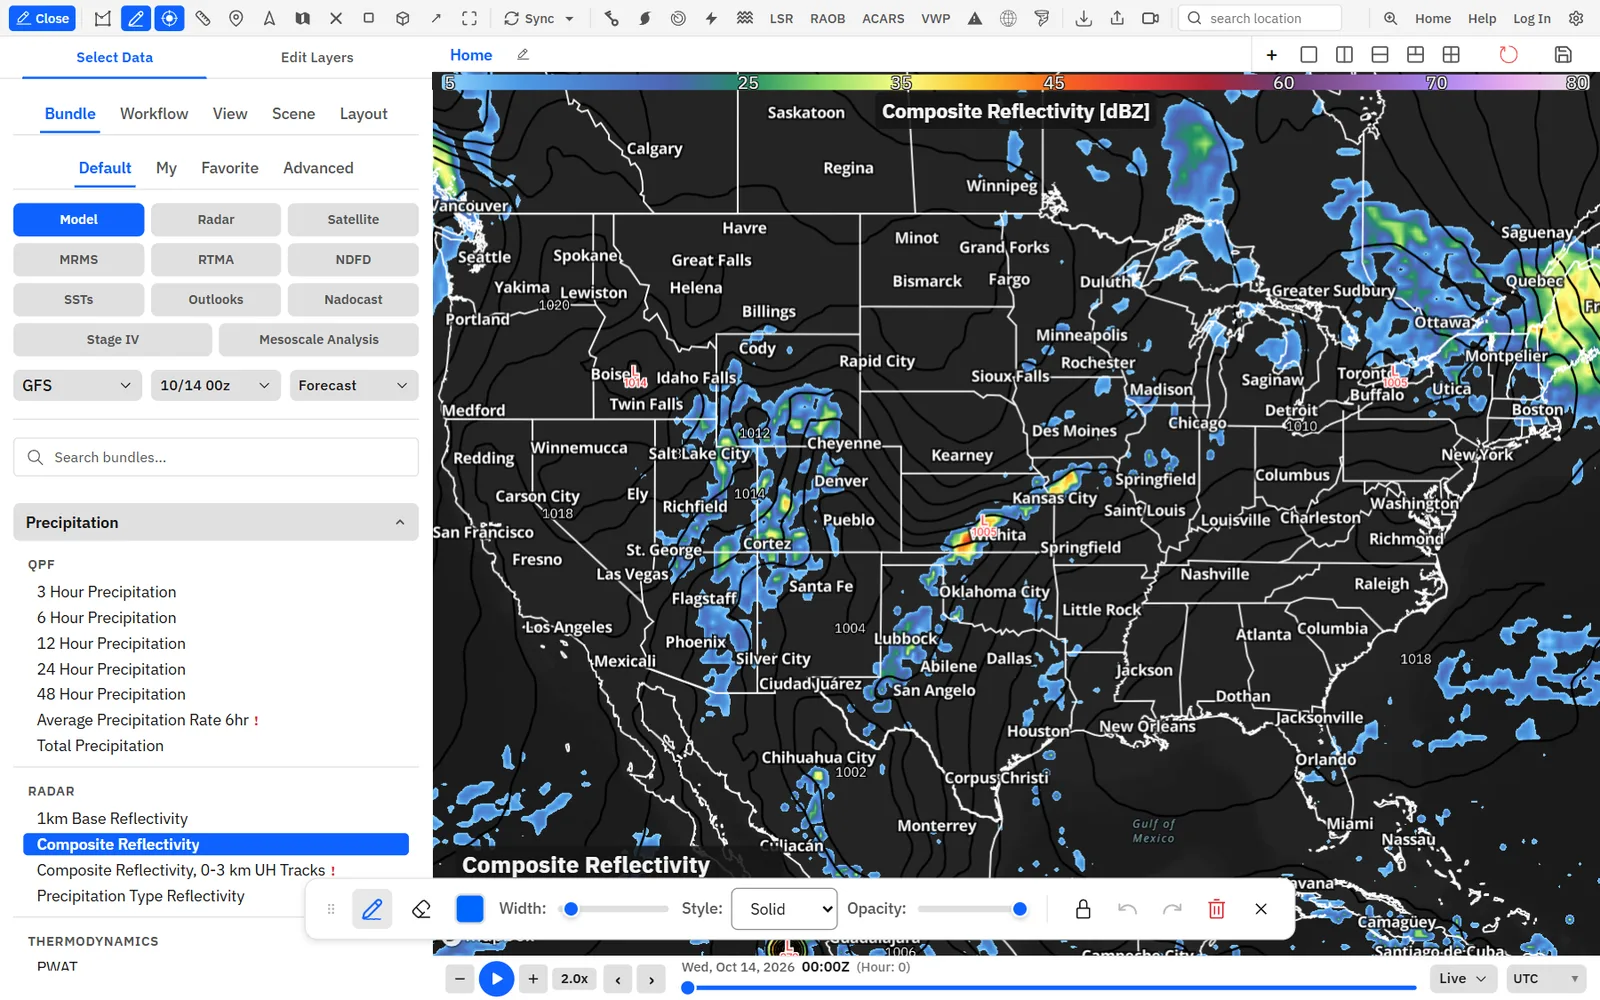The height and width of the screenshot is (1000, 1600).
Task: Download data using the download icon
Action: (x=1083, y=18)
